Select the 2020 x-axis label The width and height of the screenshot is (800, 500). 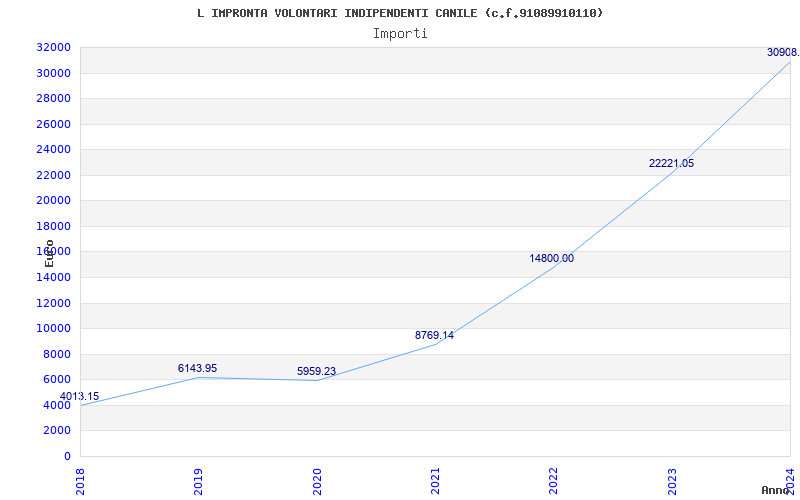point(317,482)
